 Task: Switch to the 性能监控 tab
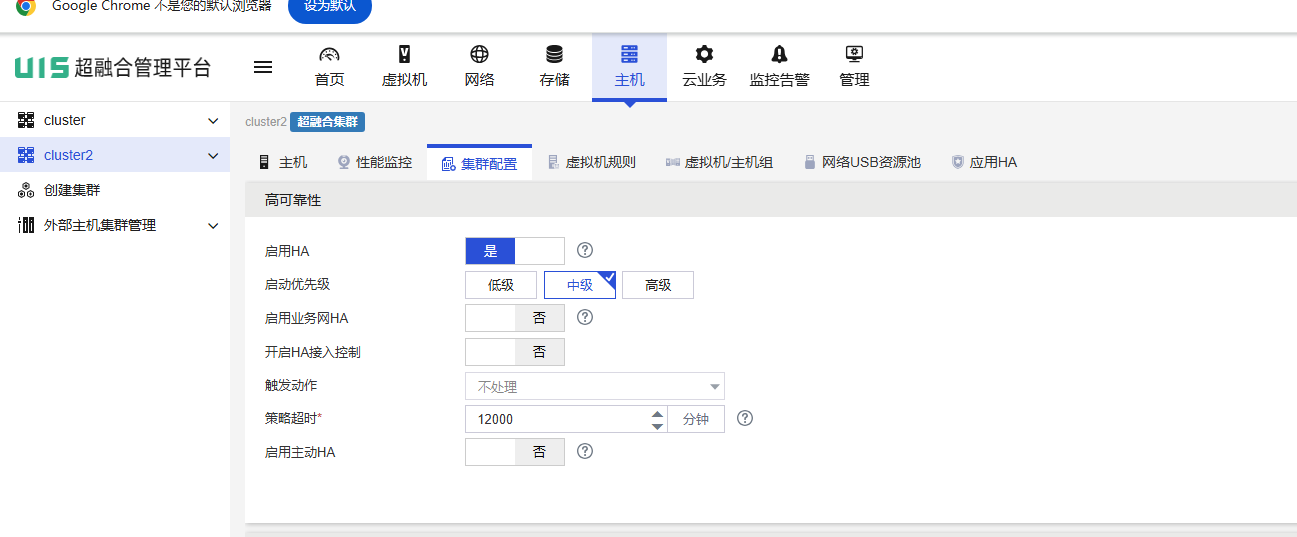(374, 162)
